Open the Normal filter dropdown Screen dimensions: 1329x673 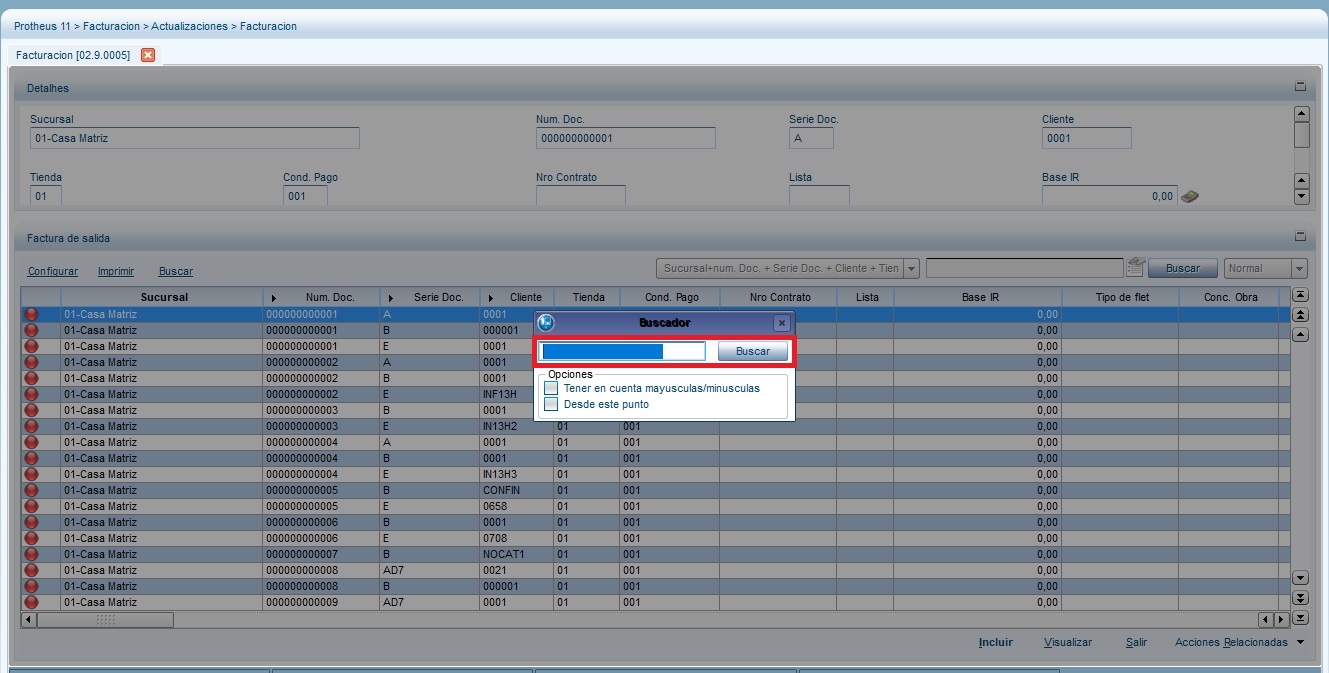(1299, 268)
